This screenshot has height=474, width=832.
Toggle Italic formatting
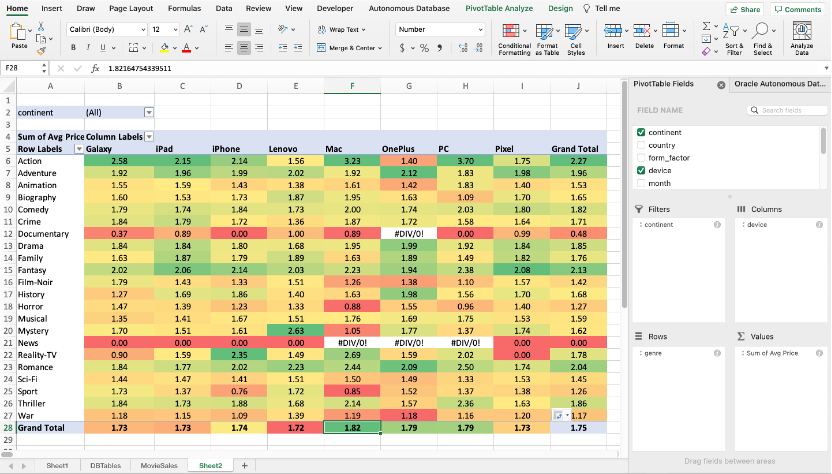(x=88, y=48)
